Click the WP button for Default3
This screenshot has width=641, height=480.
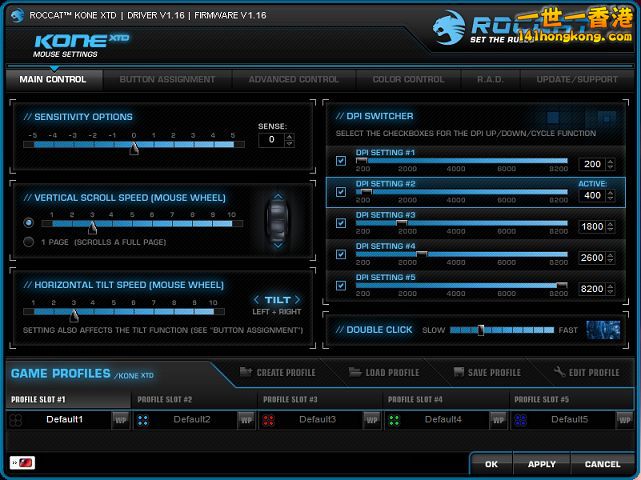tap(372, 420)
